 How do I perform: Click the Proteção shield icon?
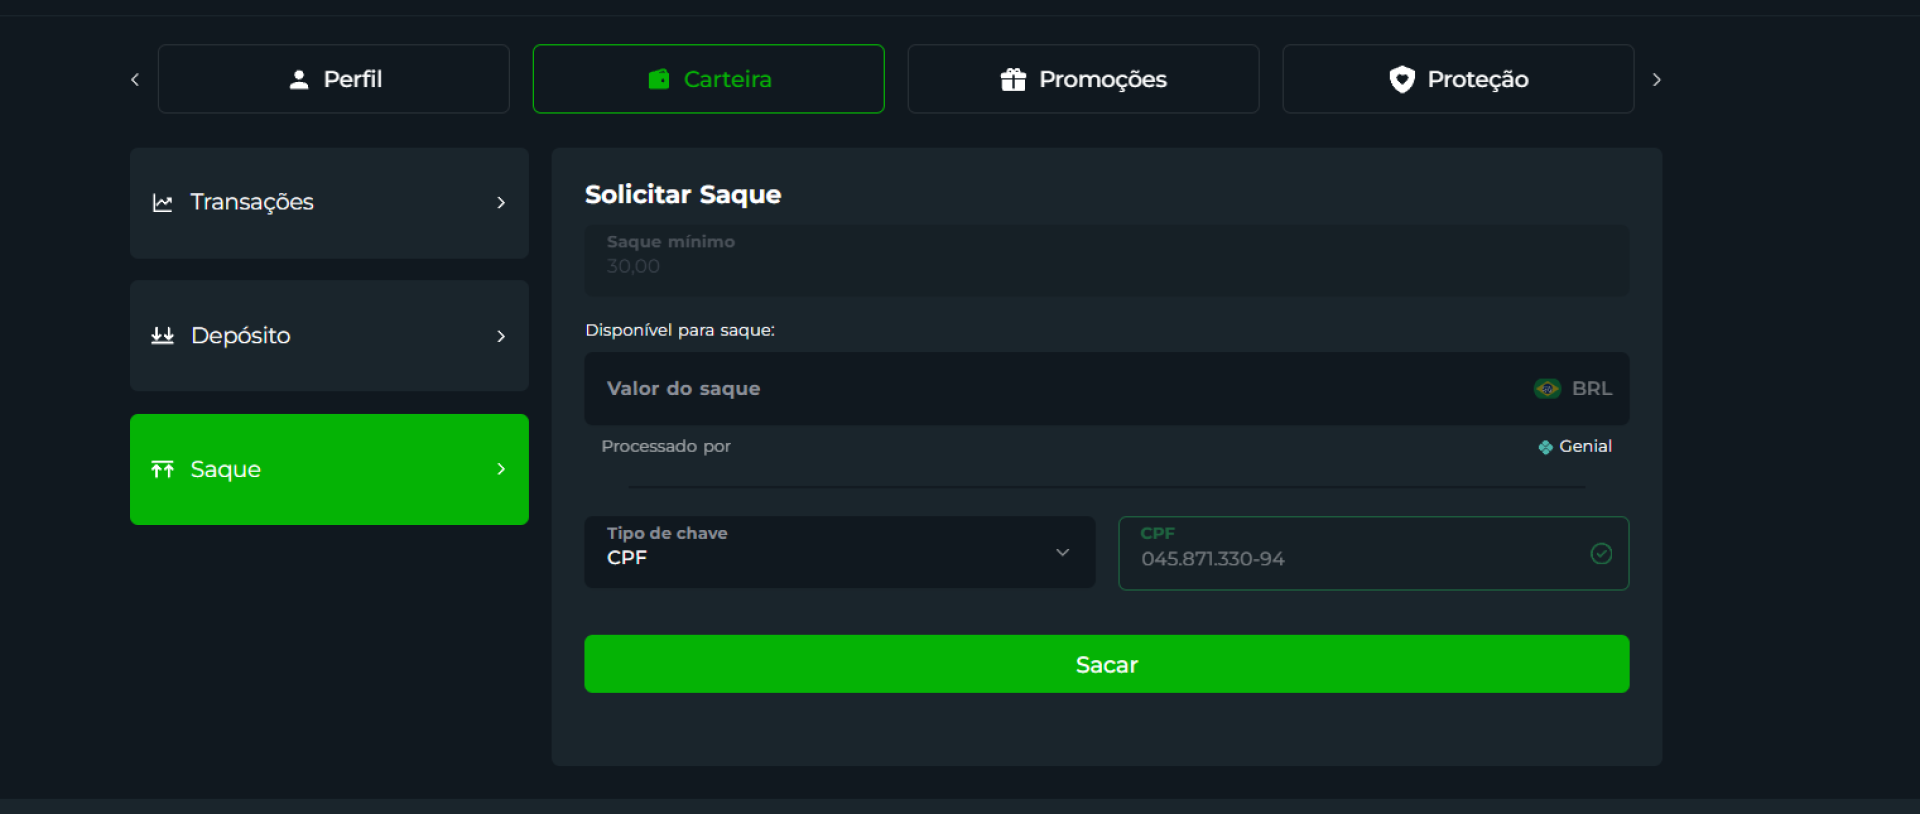point(1402,79)
